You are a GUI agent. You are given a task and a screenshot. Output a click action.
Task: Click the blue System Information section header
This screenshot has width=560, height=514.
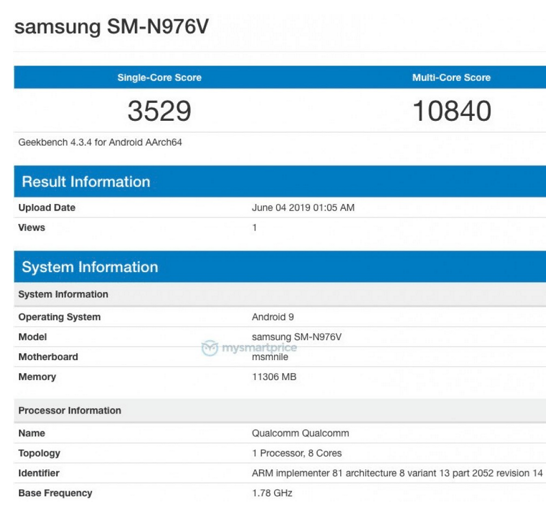280,267
